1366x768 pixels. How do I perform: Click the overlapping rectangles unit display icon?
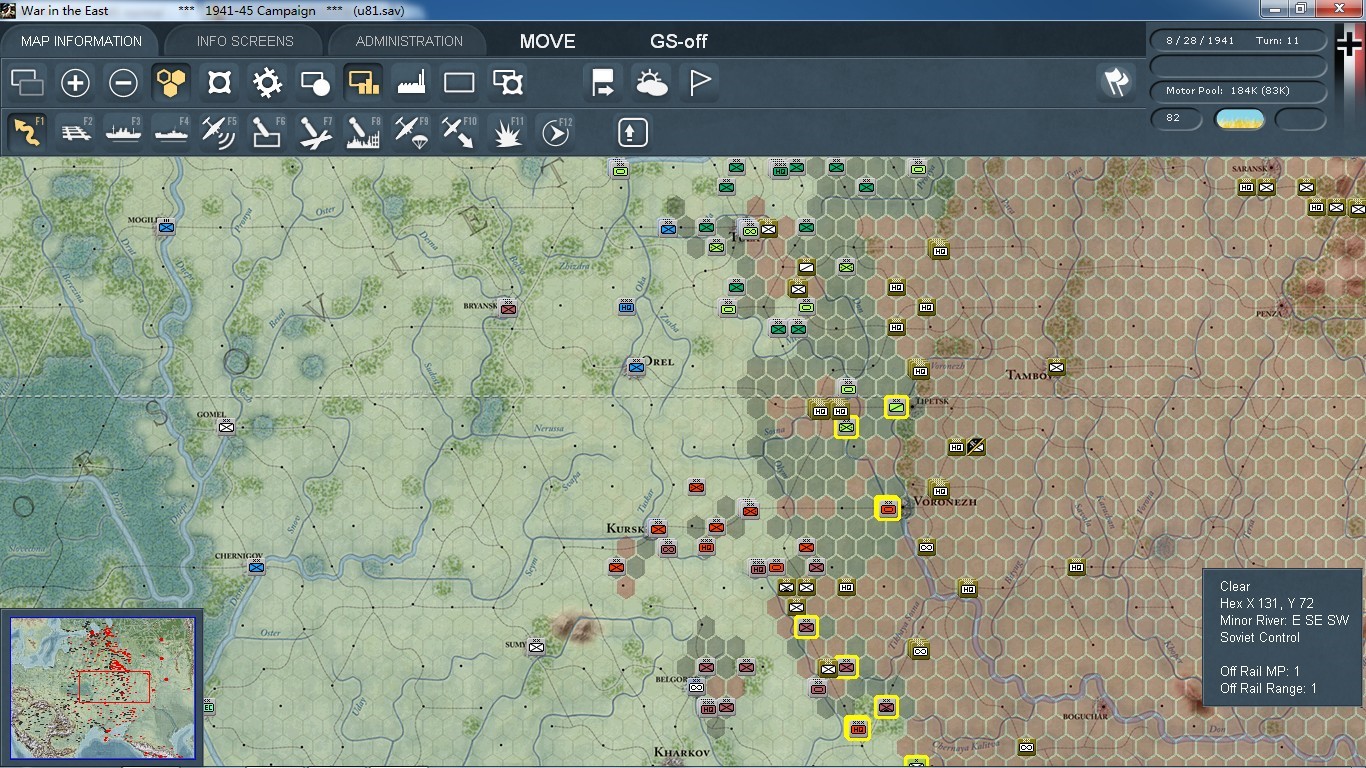[27, 83]
